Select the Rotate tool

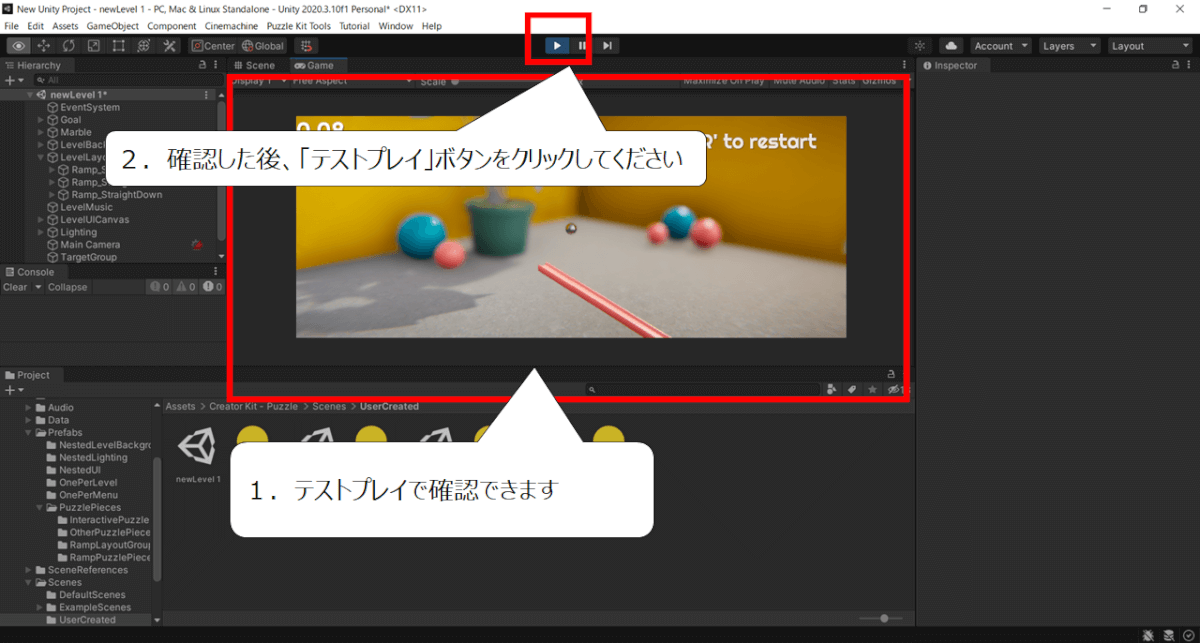69,46
